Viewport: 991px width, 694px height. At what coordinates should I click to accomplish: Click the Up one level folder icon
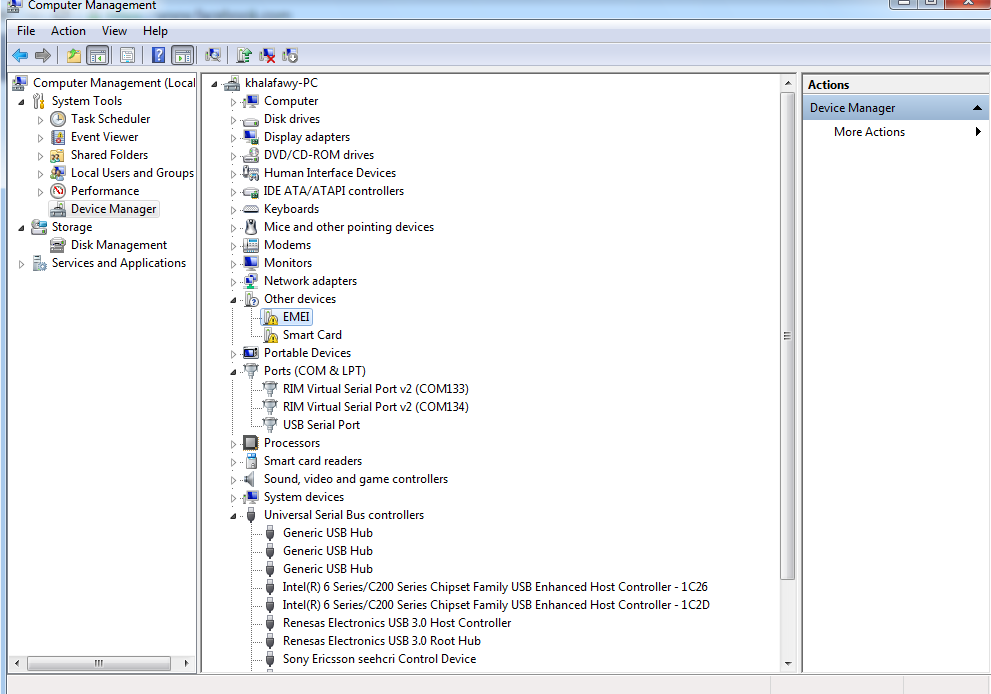coord(74,56)
